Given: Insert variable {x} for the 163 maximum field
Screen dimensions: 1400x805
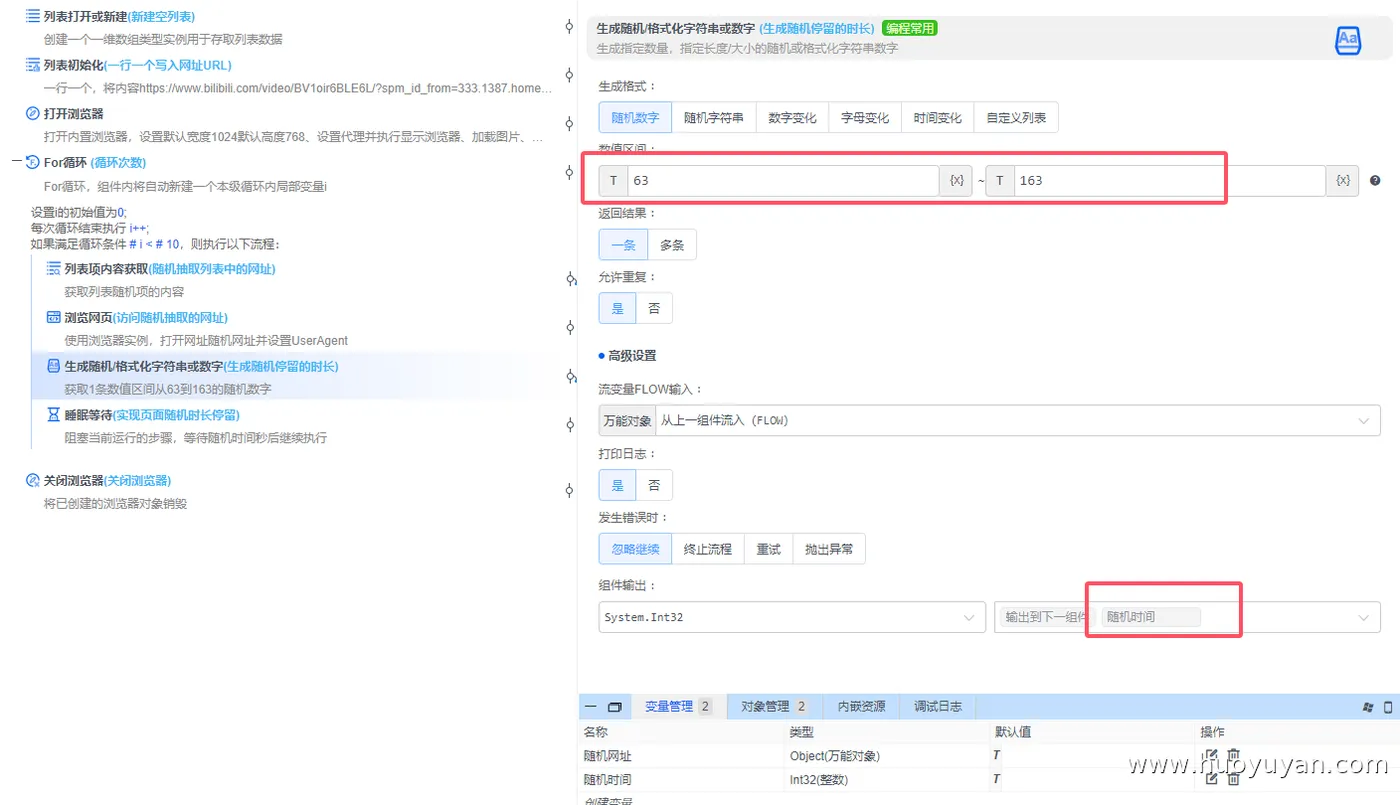Looking at the screenshot, I should click(1343, 181).
